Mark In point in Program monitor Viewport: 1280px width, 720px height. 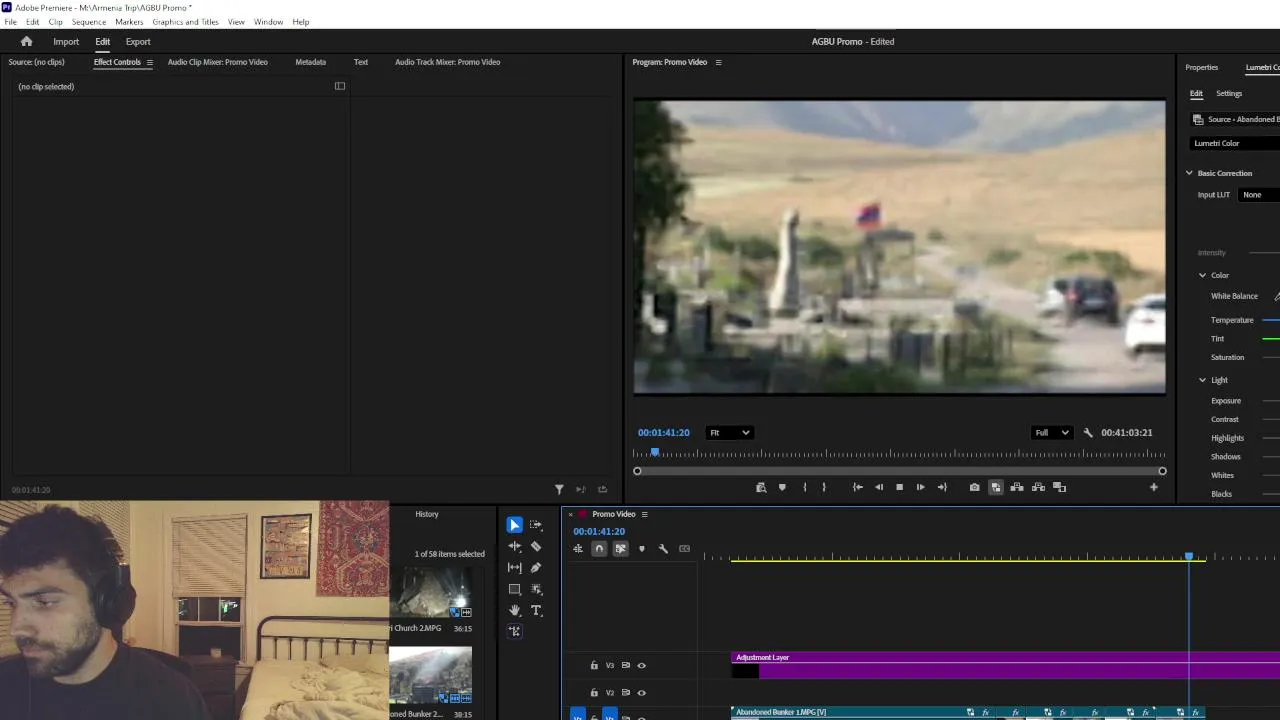click(804, 487)
